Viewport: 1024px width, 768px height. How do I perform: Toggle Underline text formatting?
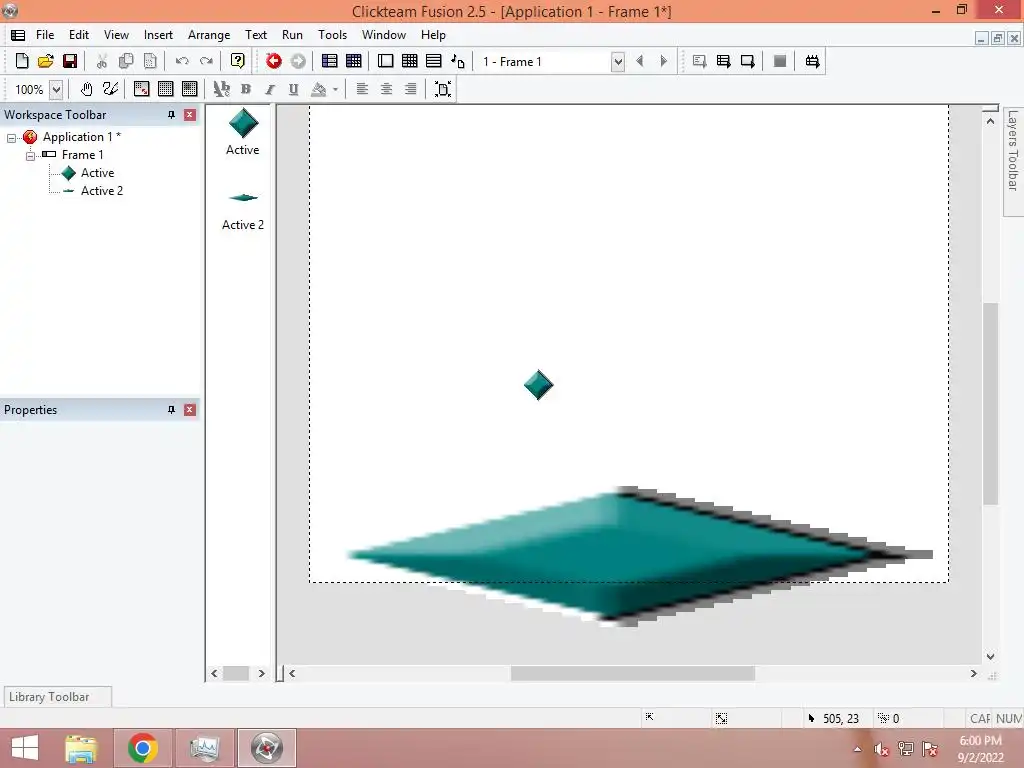(x=294, y=89)
